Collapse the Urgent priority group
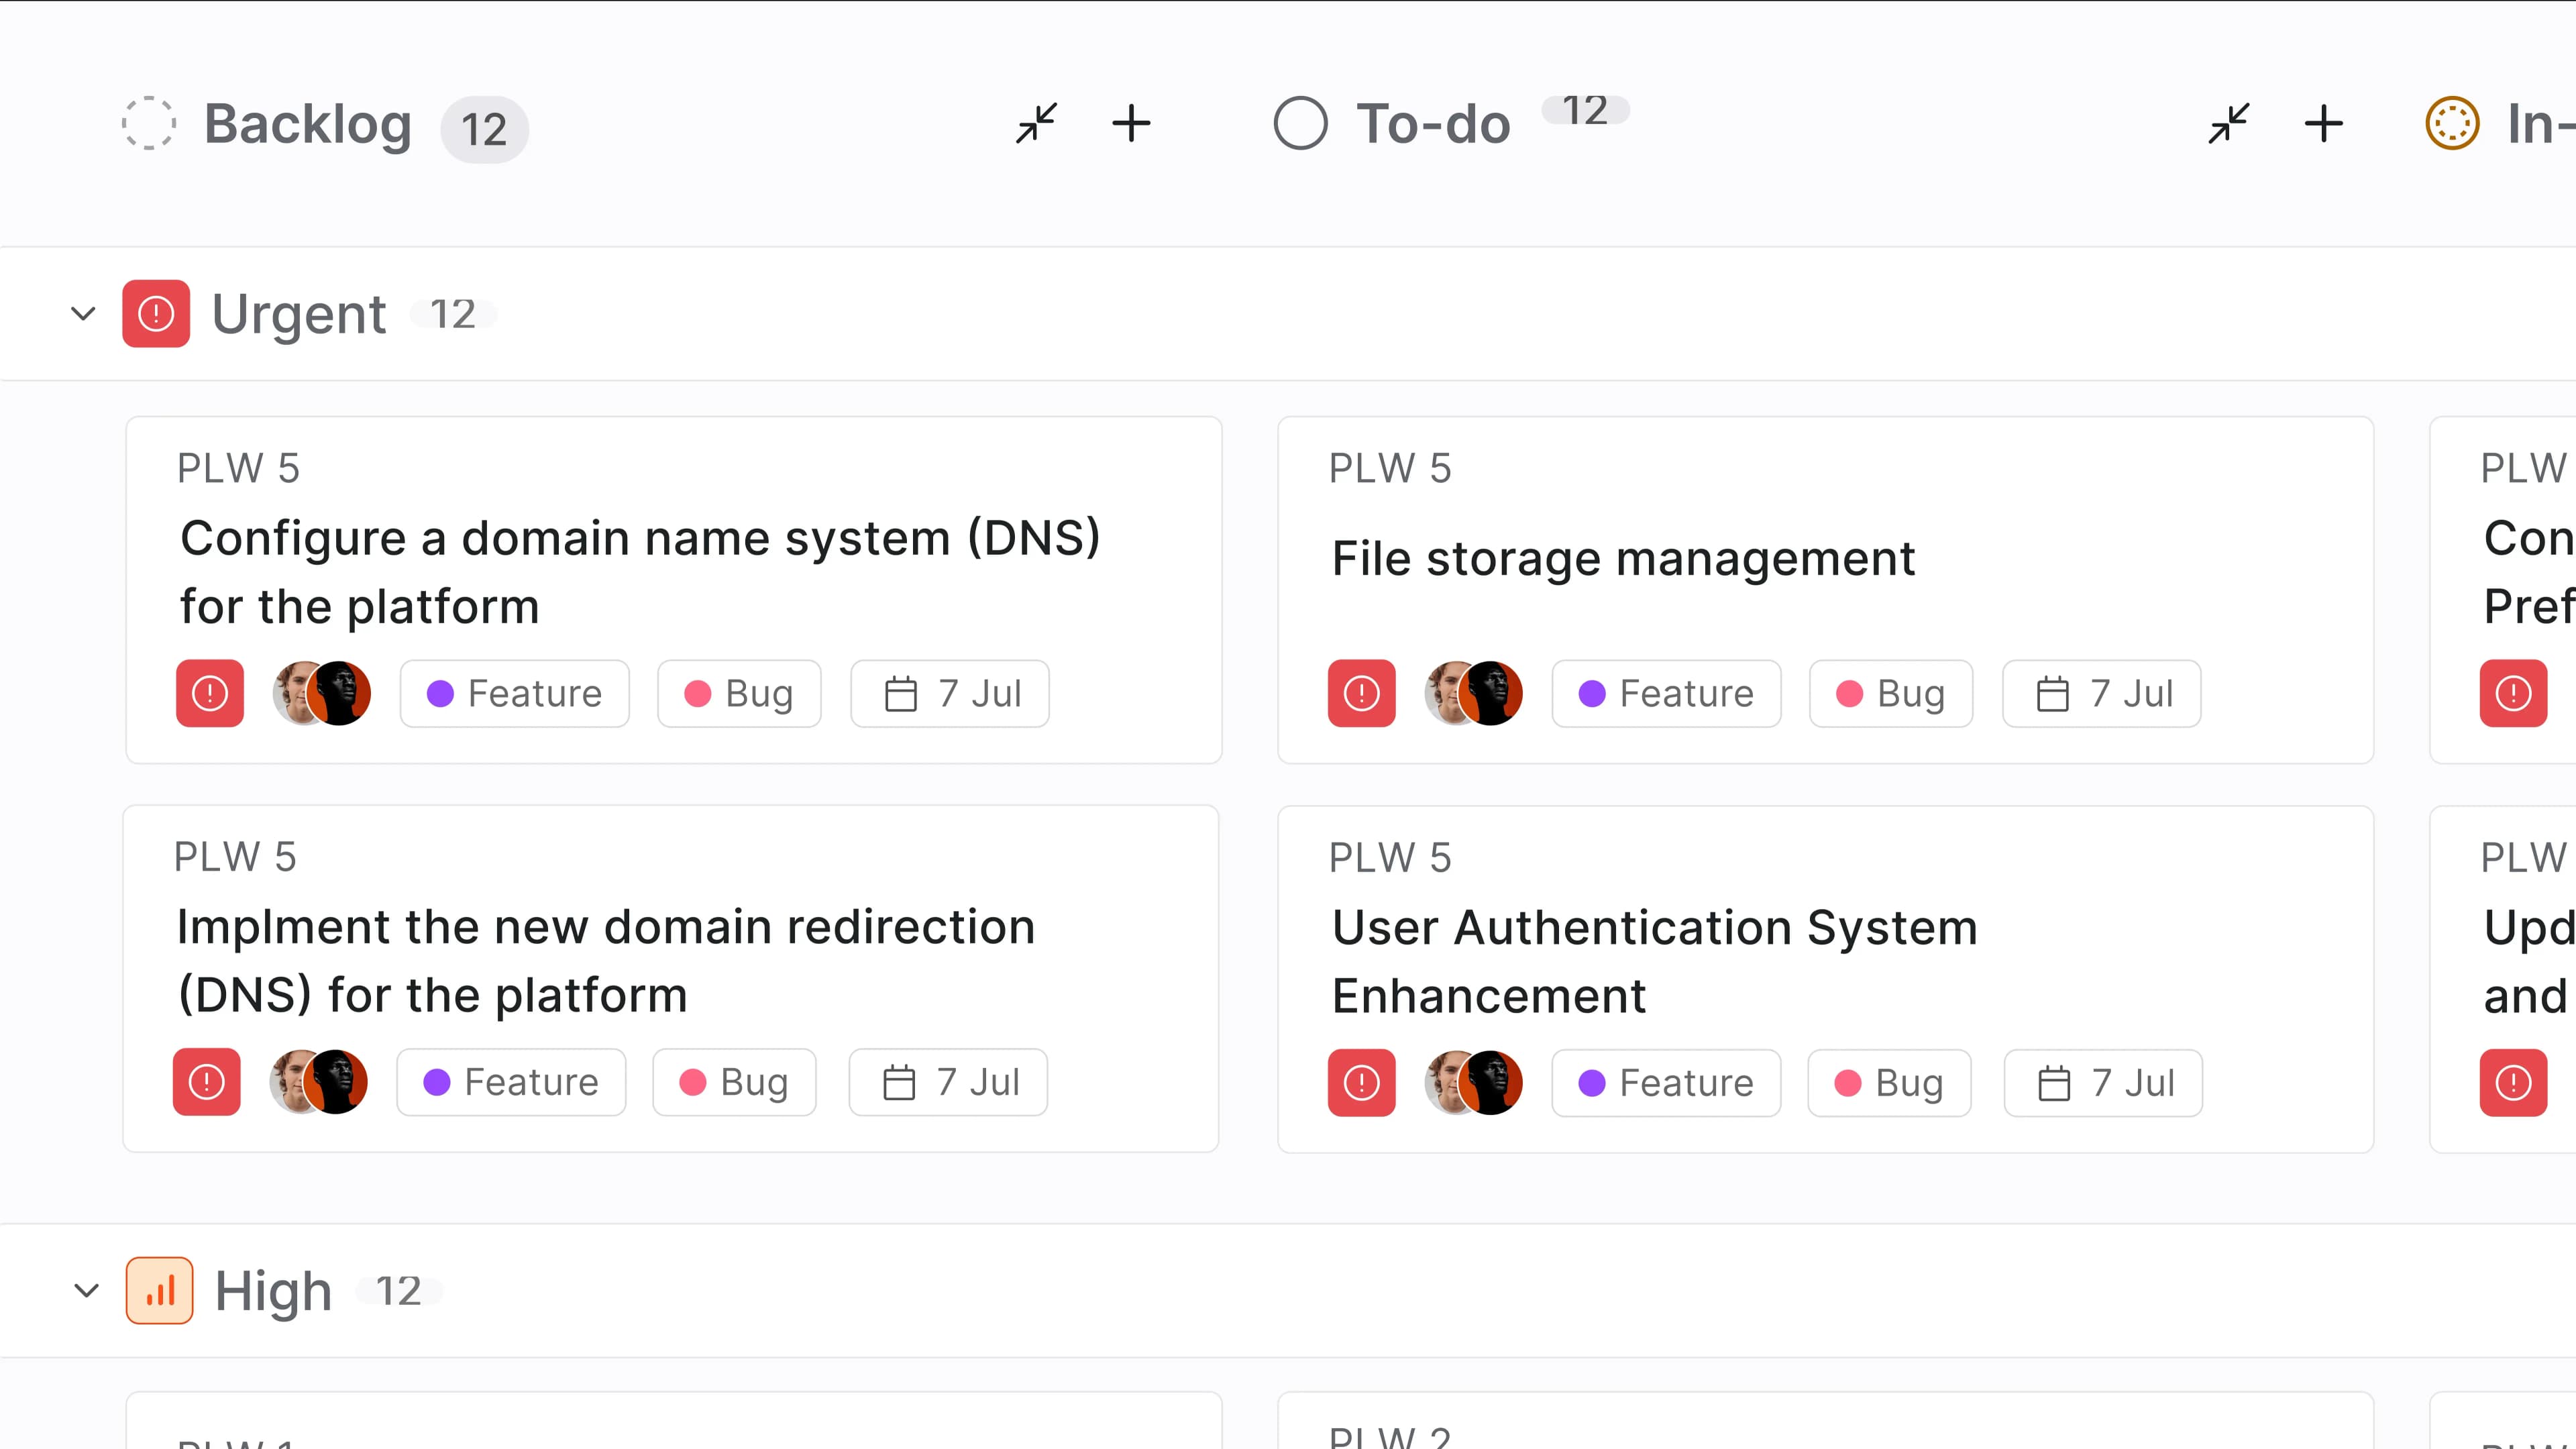 point(84,314)
